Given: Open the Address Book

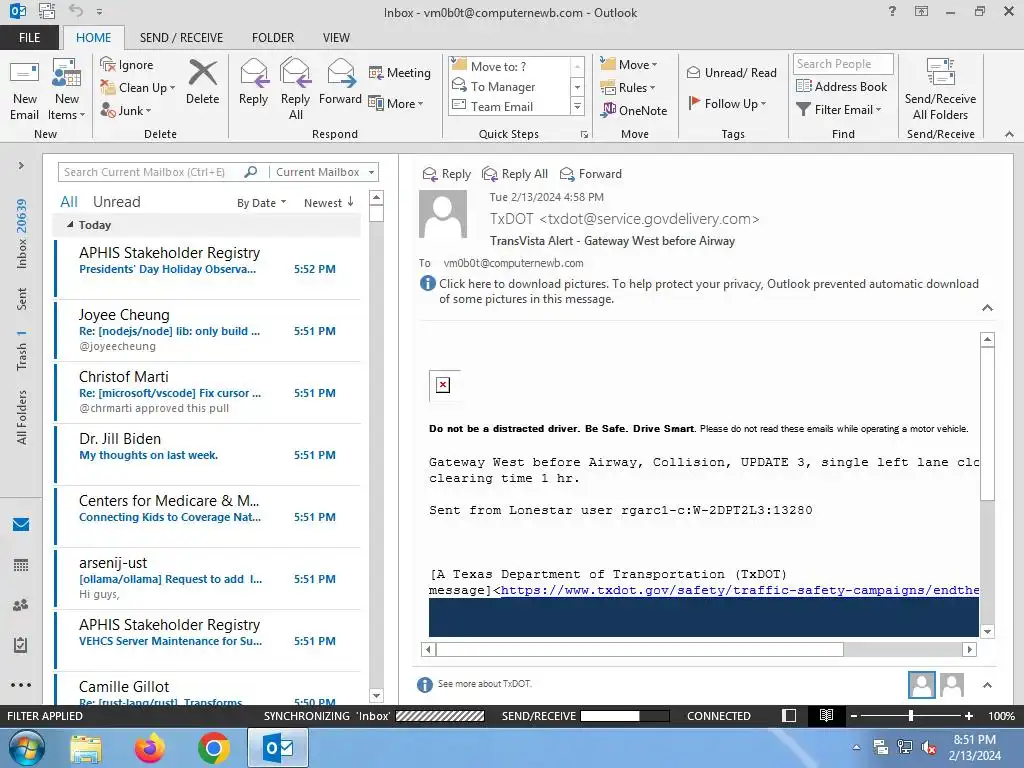Looking at the screenshot, I should (842, 86).
